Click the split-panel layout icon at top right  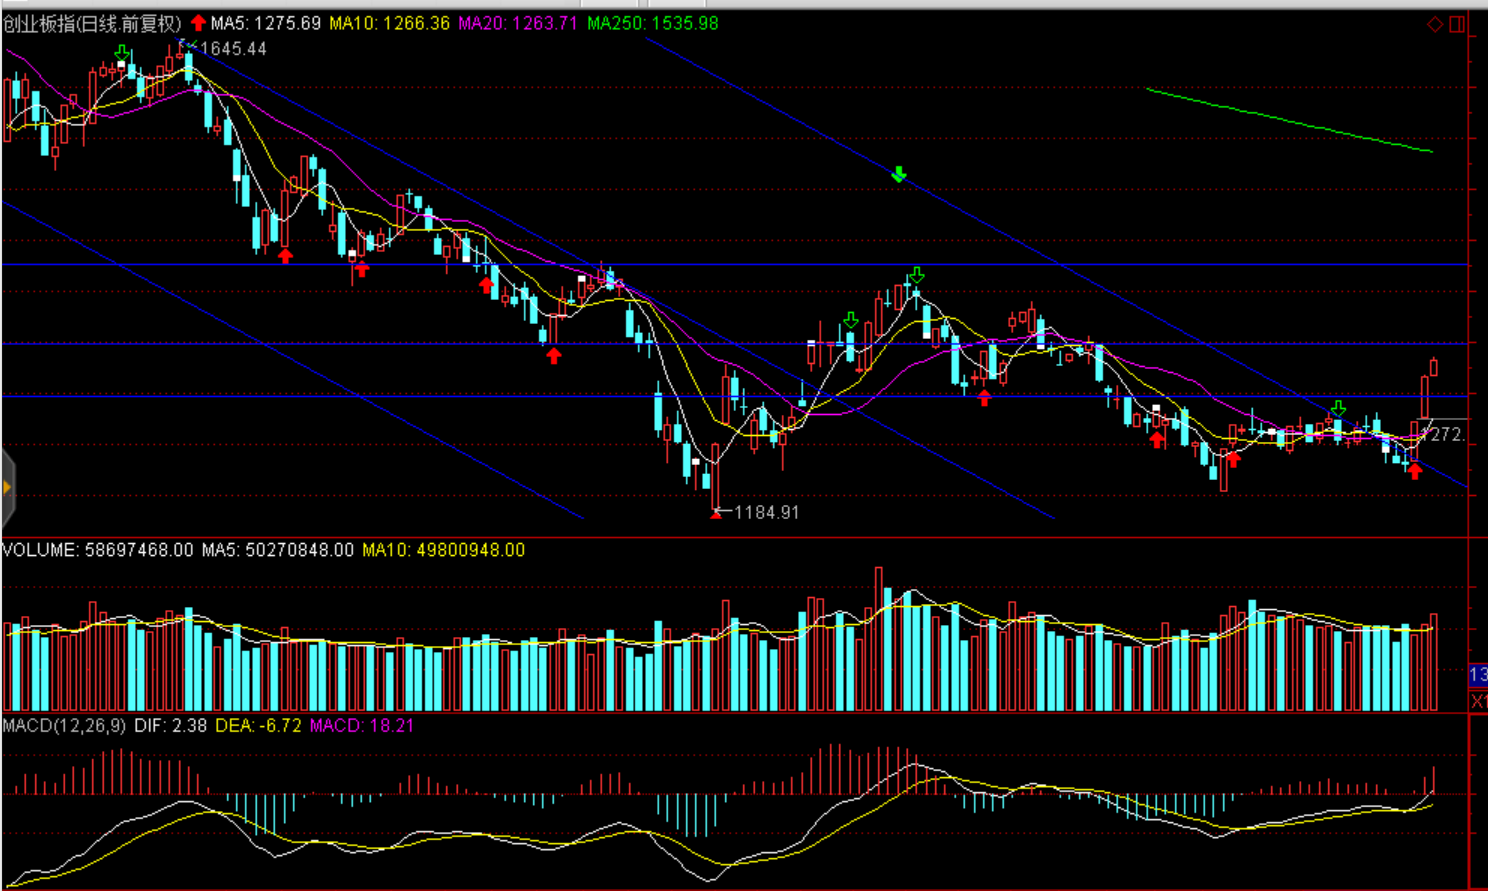pyautogui.click(x=1457, y=24)
